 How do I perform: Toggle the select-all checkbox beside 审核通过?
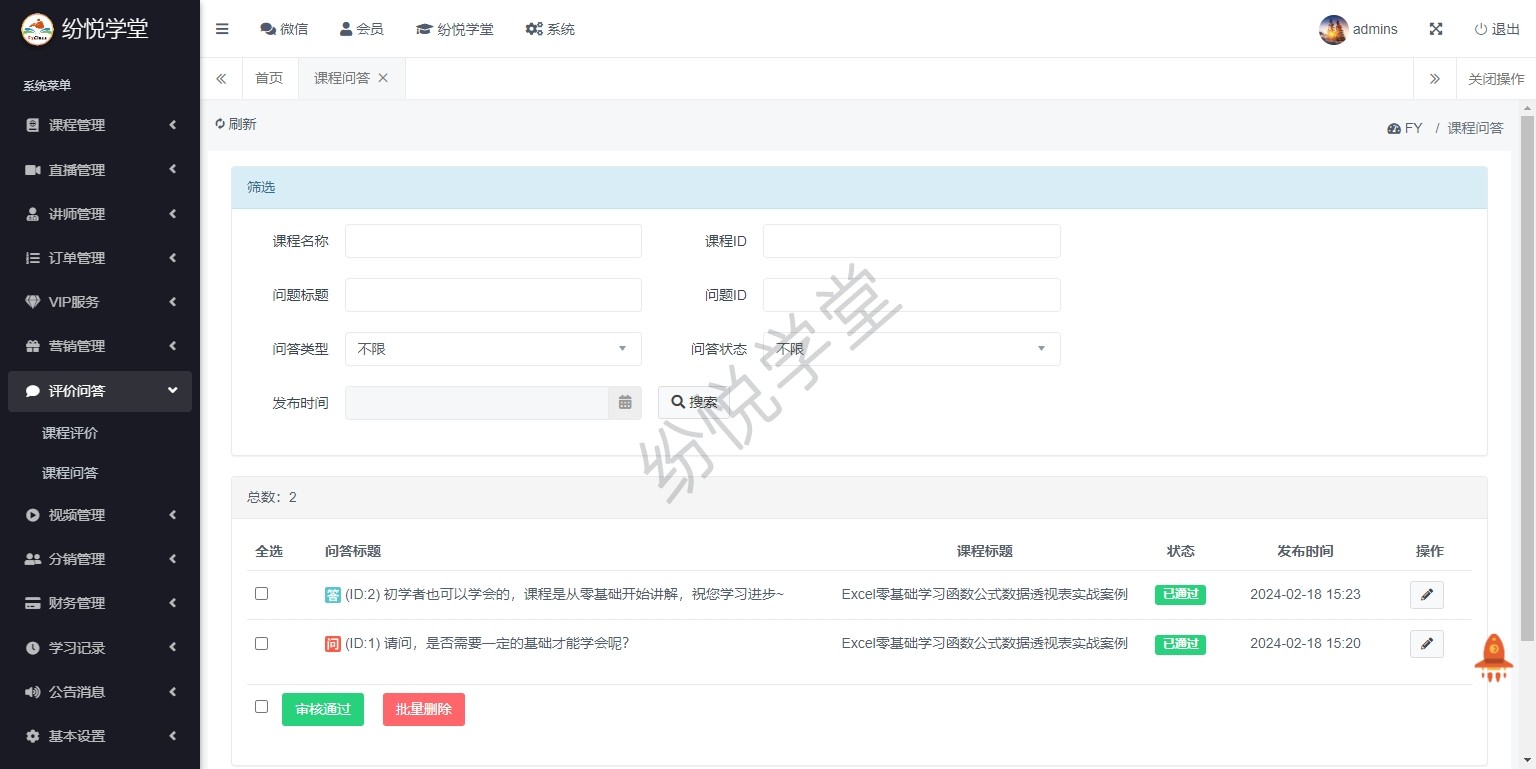[x=262, y=707]
